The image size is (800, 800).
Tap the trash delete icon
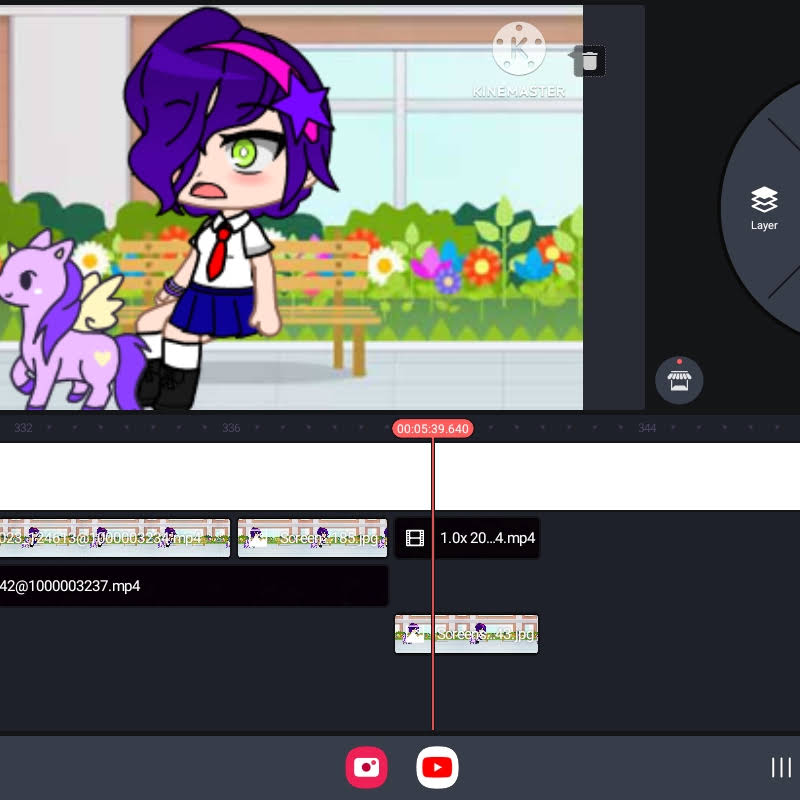[589, 61]
